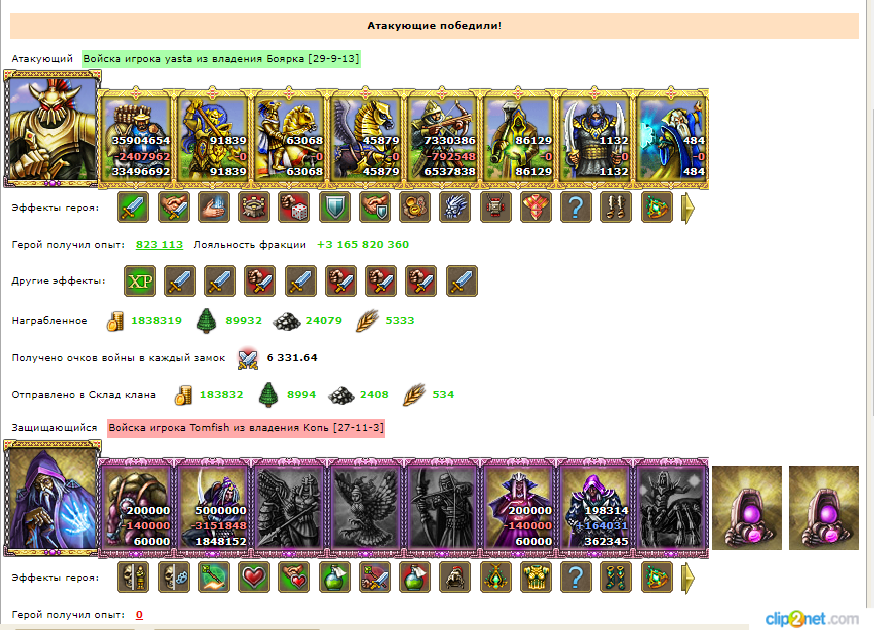The height and width of the screenshot is (630, 874).
Task: Click the dice effect icon in attacker effects
Action: [x=294, y=207]
